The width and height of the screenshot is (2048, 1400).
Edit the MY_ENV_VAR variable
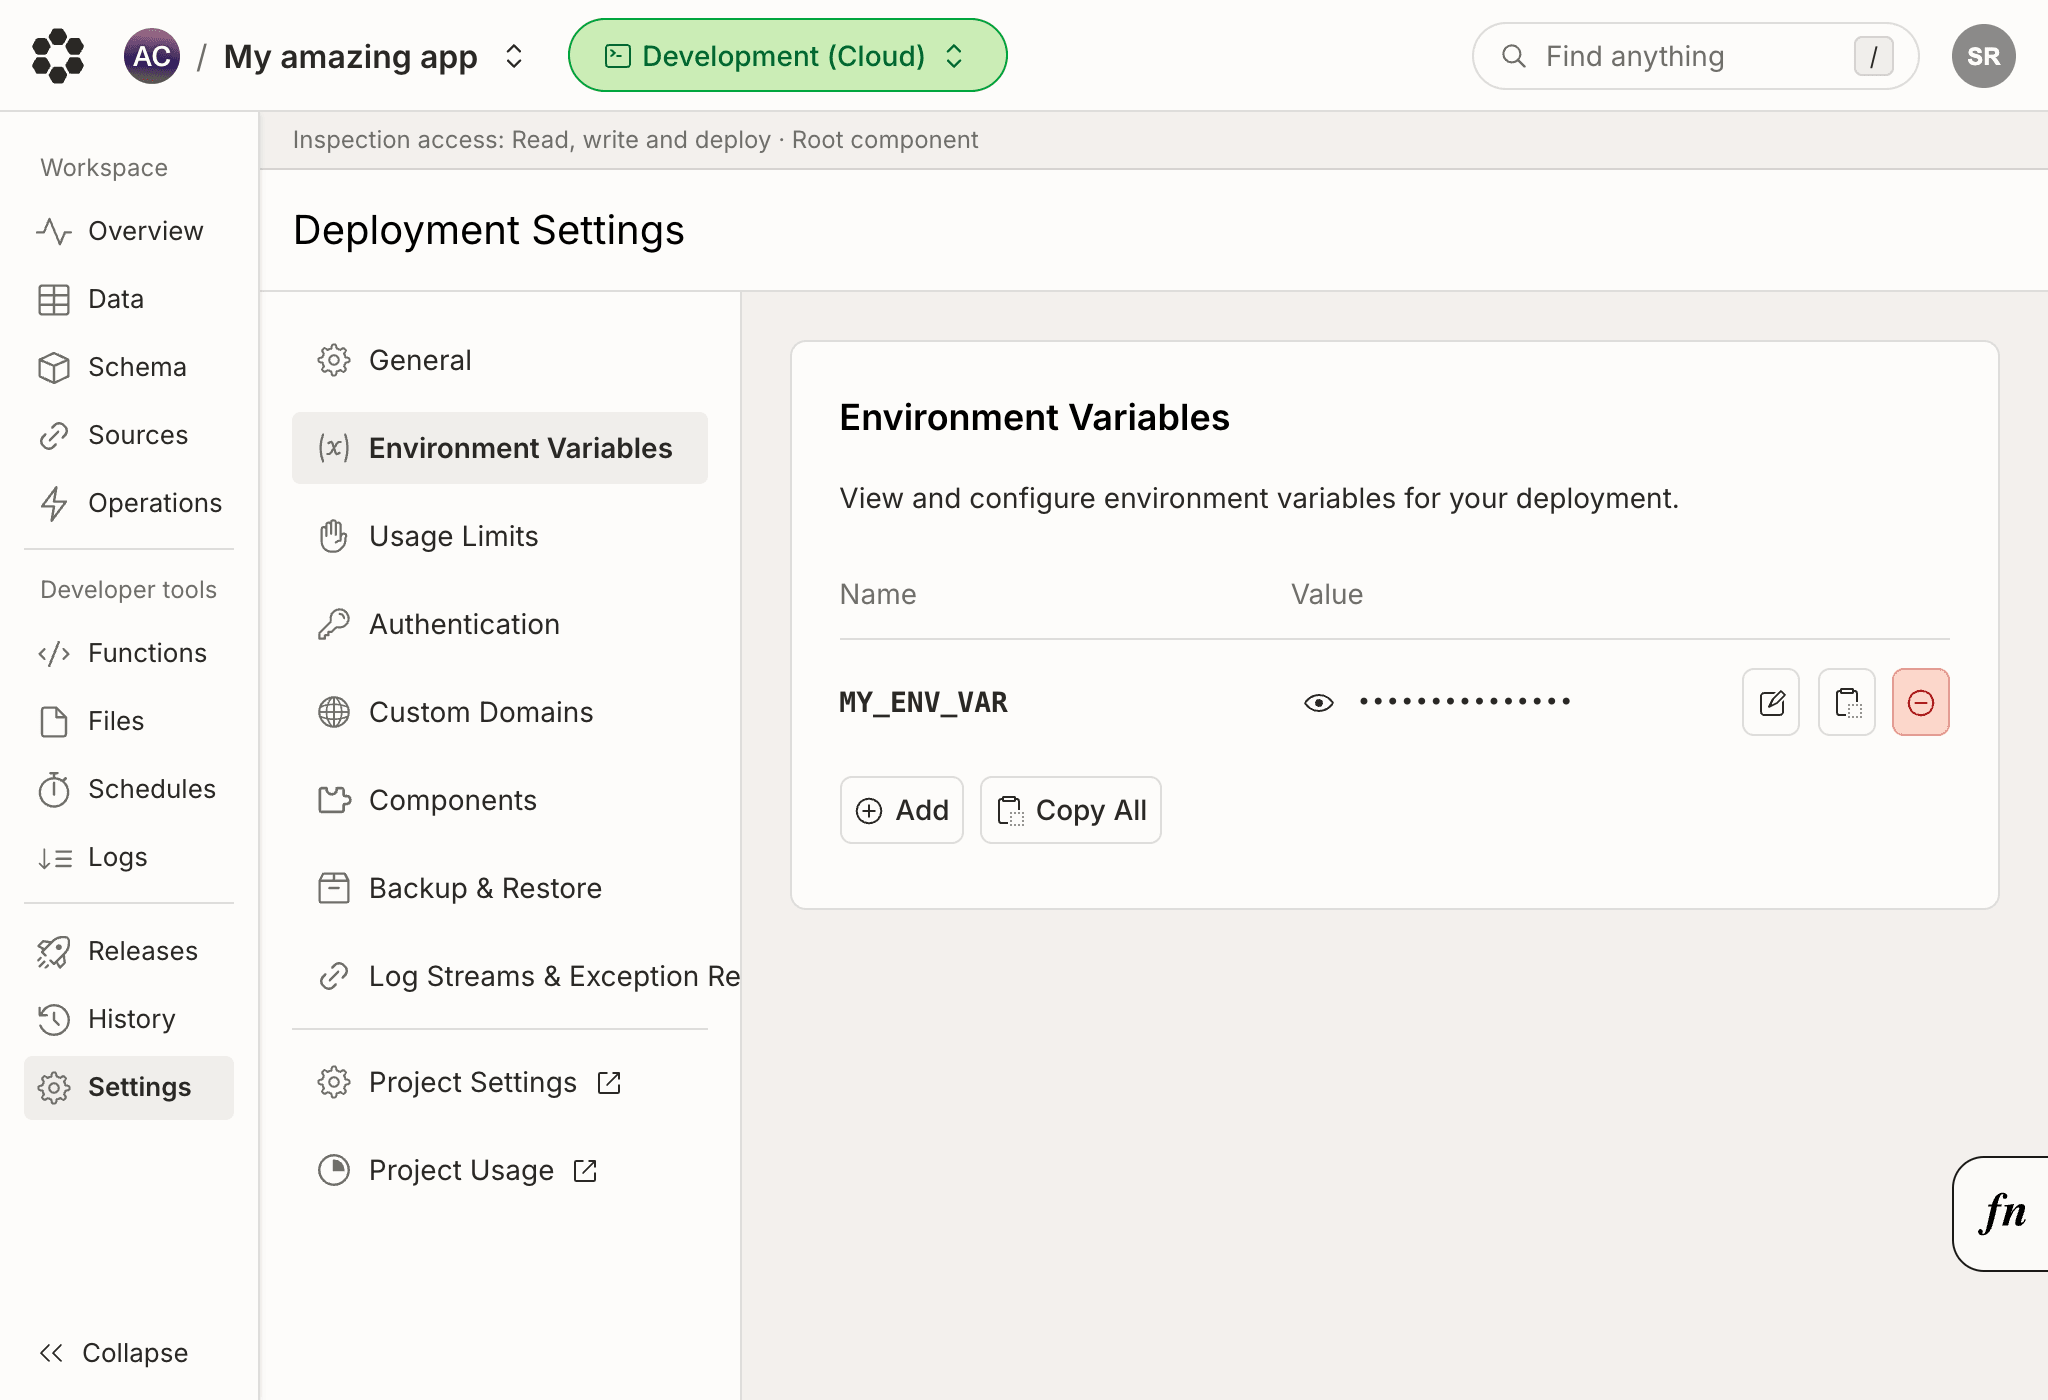pos(1771,702)
